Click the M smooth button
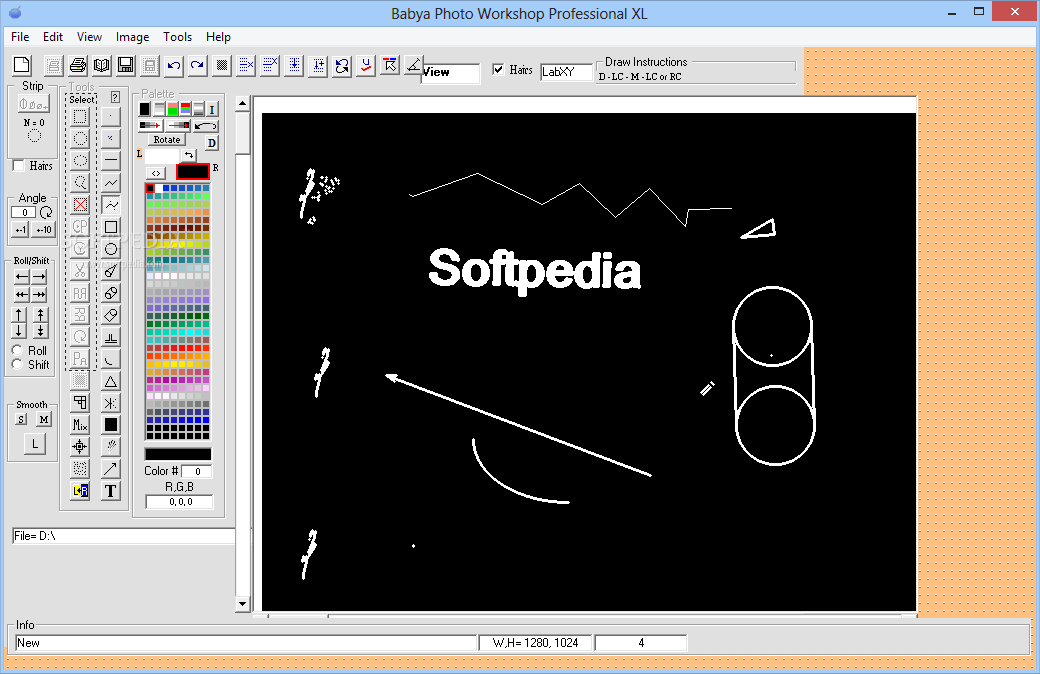Screen dimensions: 1040x674 pos(44,419)
